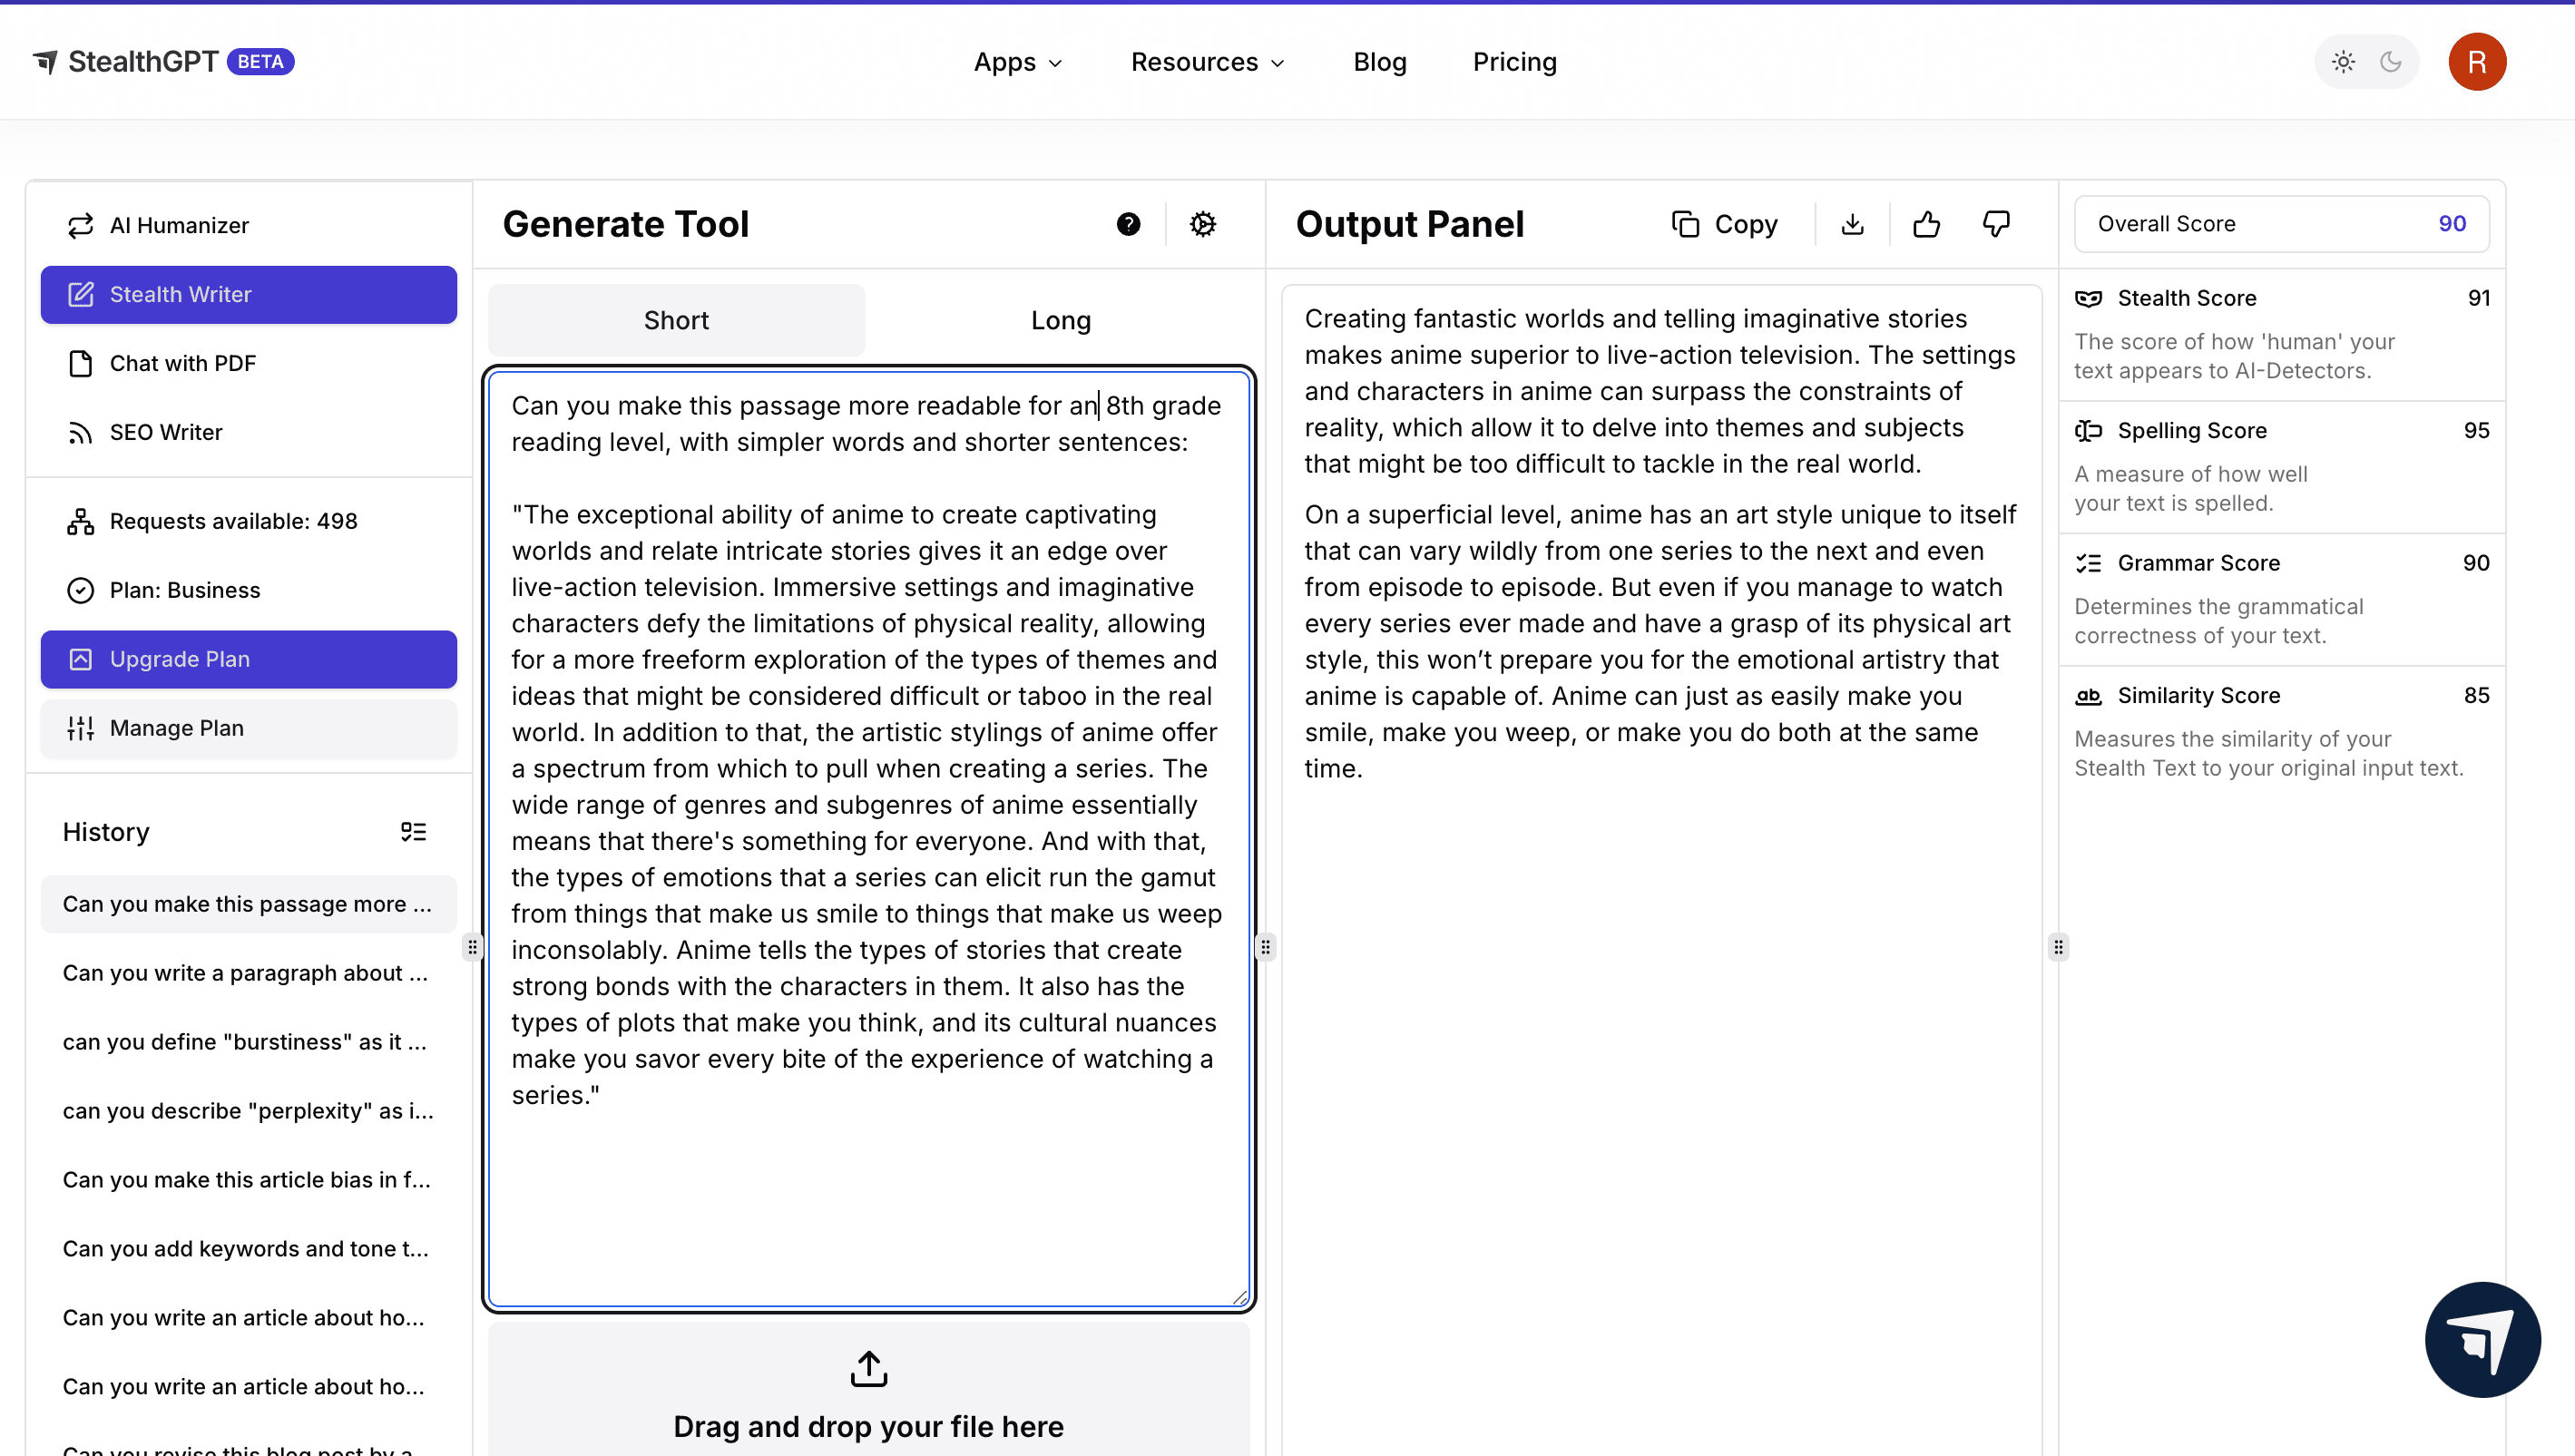Open the AI Humanizer tool
The height and width of the screenshot is (1456, 2575).
coord(179,225)
